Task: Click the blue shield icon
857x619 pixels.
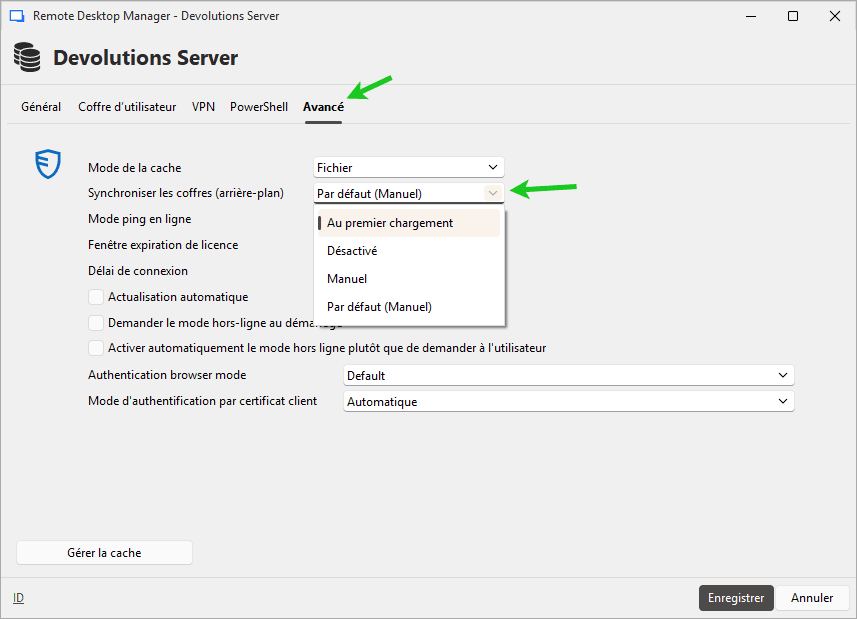Action: click(x=48, y=164)
